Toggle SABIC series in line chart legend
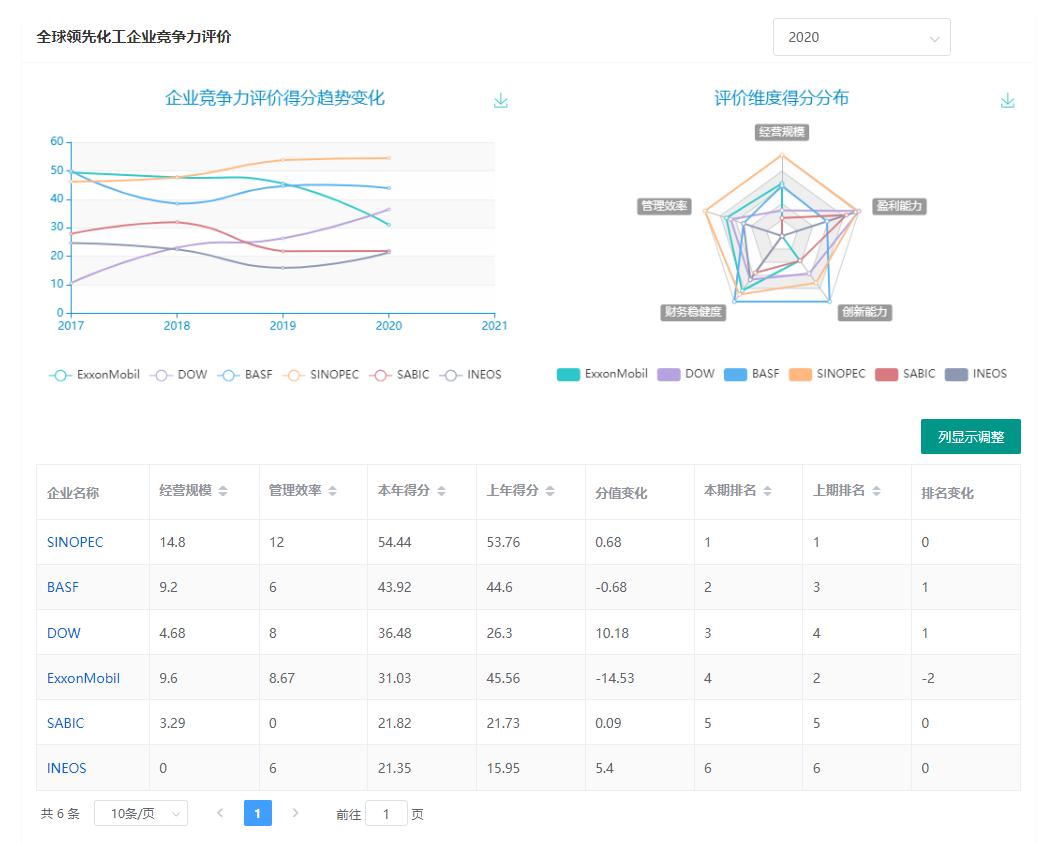 [x=399, y=375]
